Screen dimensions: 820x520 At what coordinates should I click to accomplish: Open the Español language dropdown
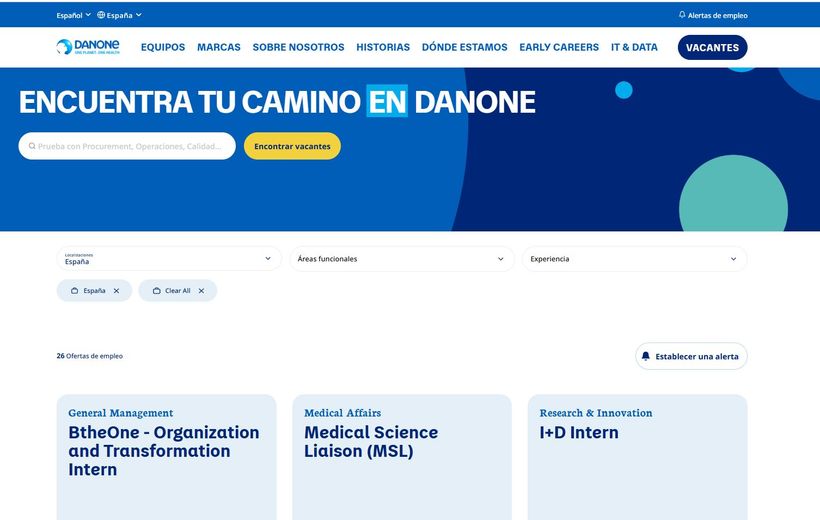click(x=73, y=15)
